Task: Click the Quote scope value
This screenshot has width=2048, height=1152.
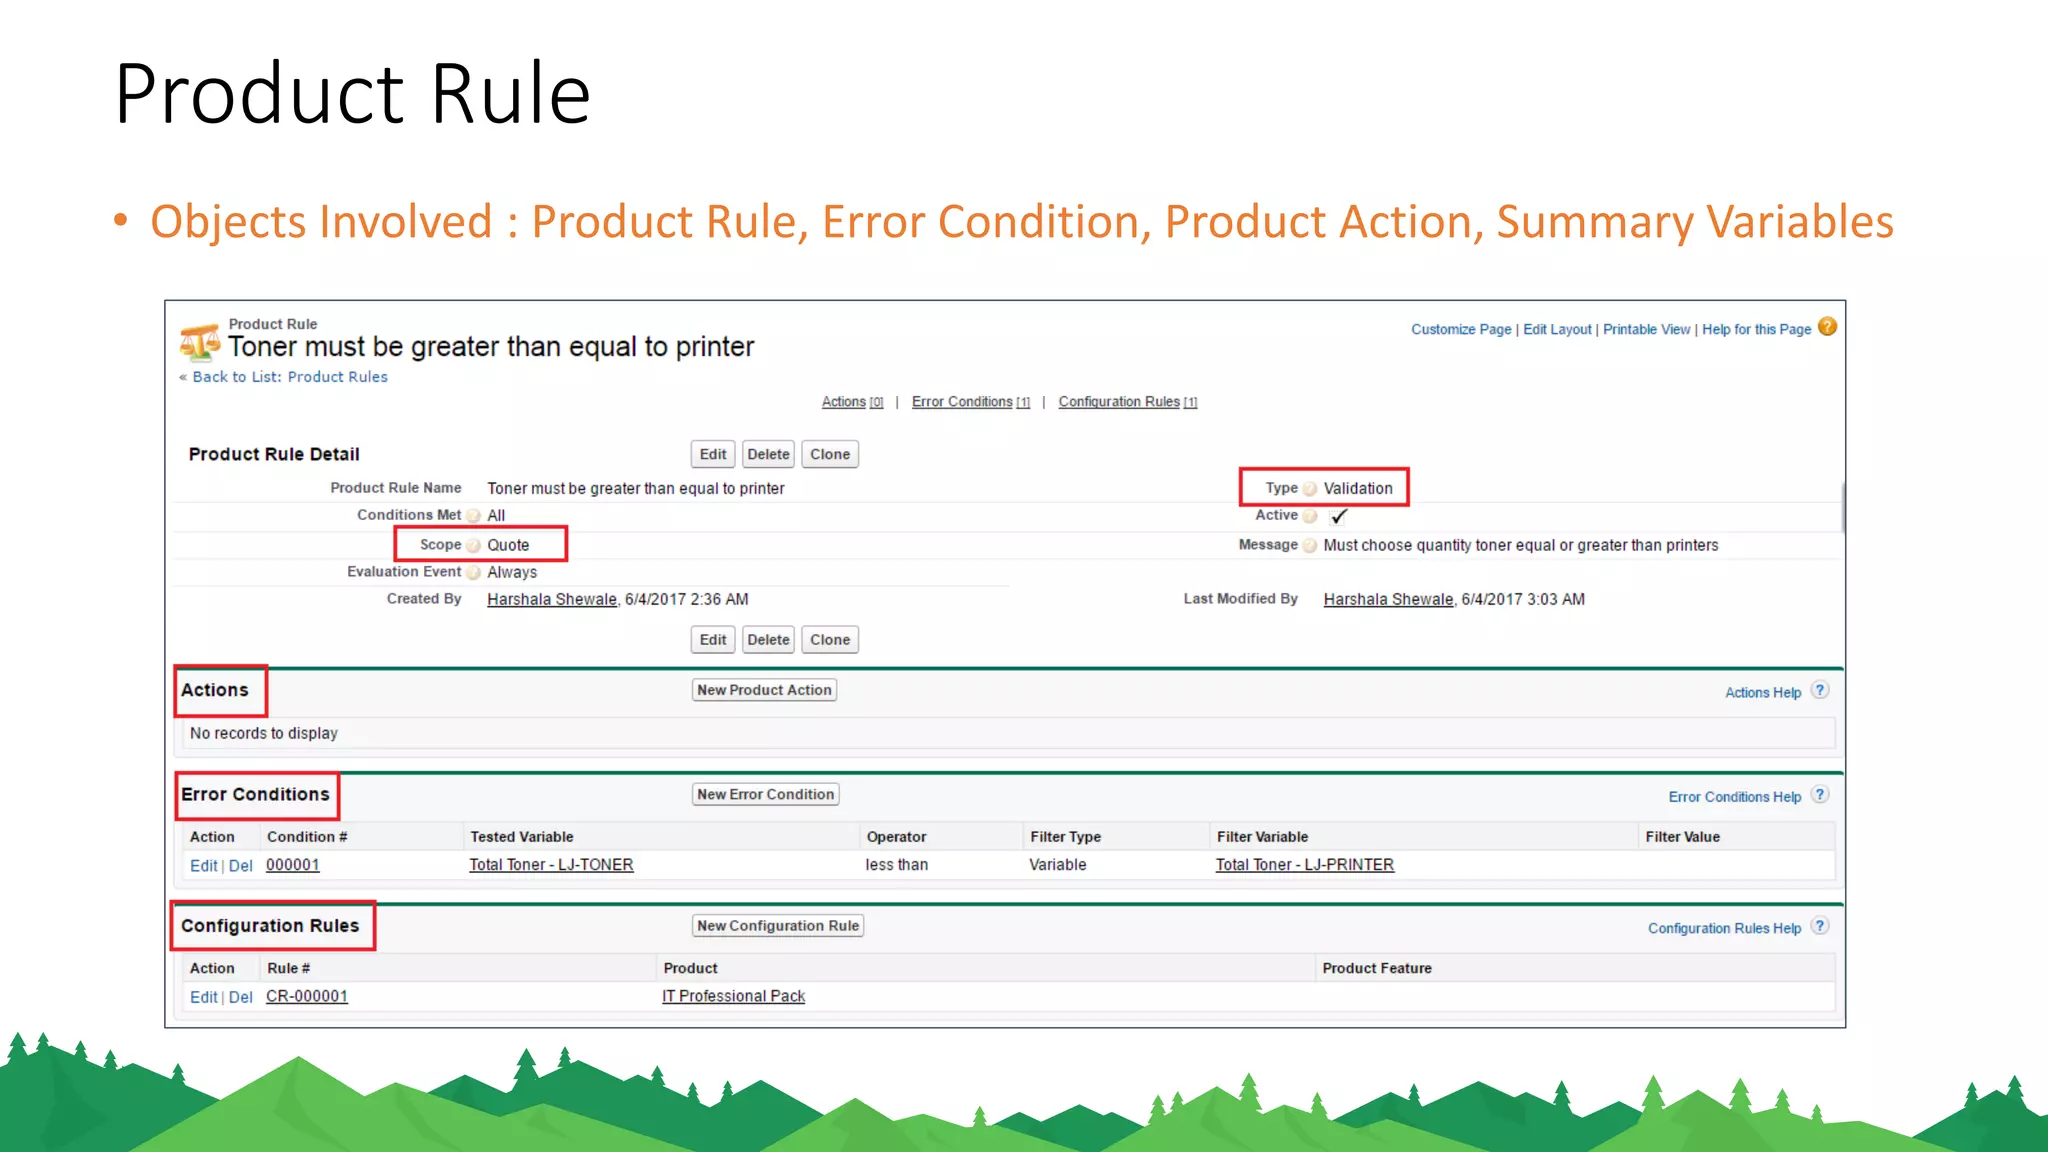Action: pyautogui.click(x=508, y=545)
